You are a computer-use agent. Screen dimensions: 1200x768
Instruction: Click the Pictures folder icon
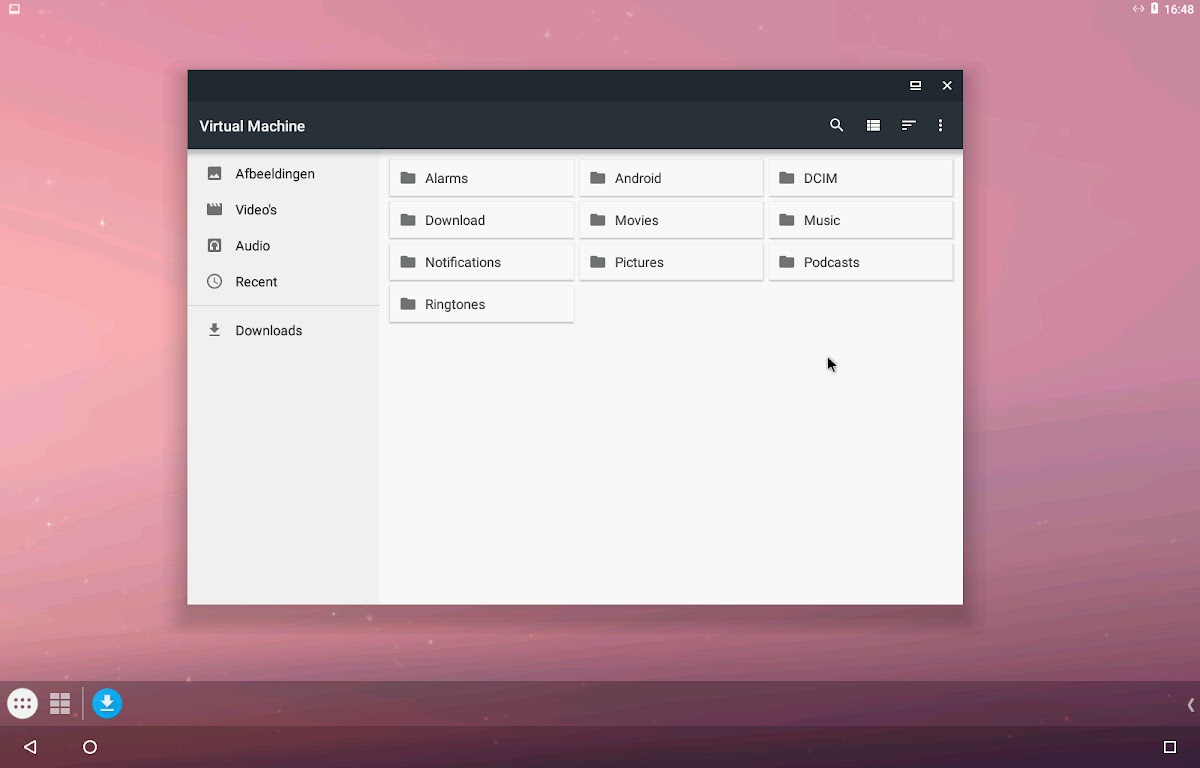click(x=598, y=262)
